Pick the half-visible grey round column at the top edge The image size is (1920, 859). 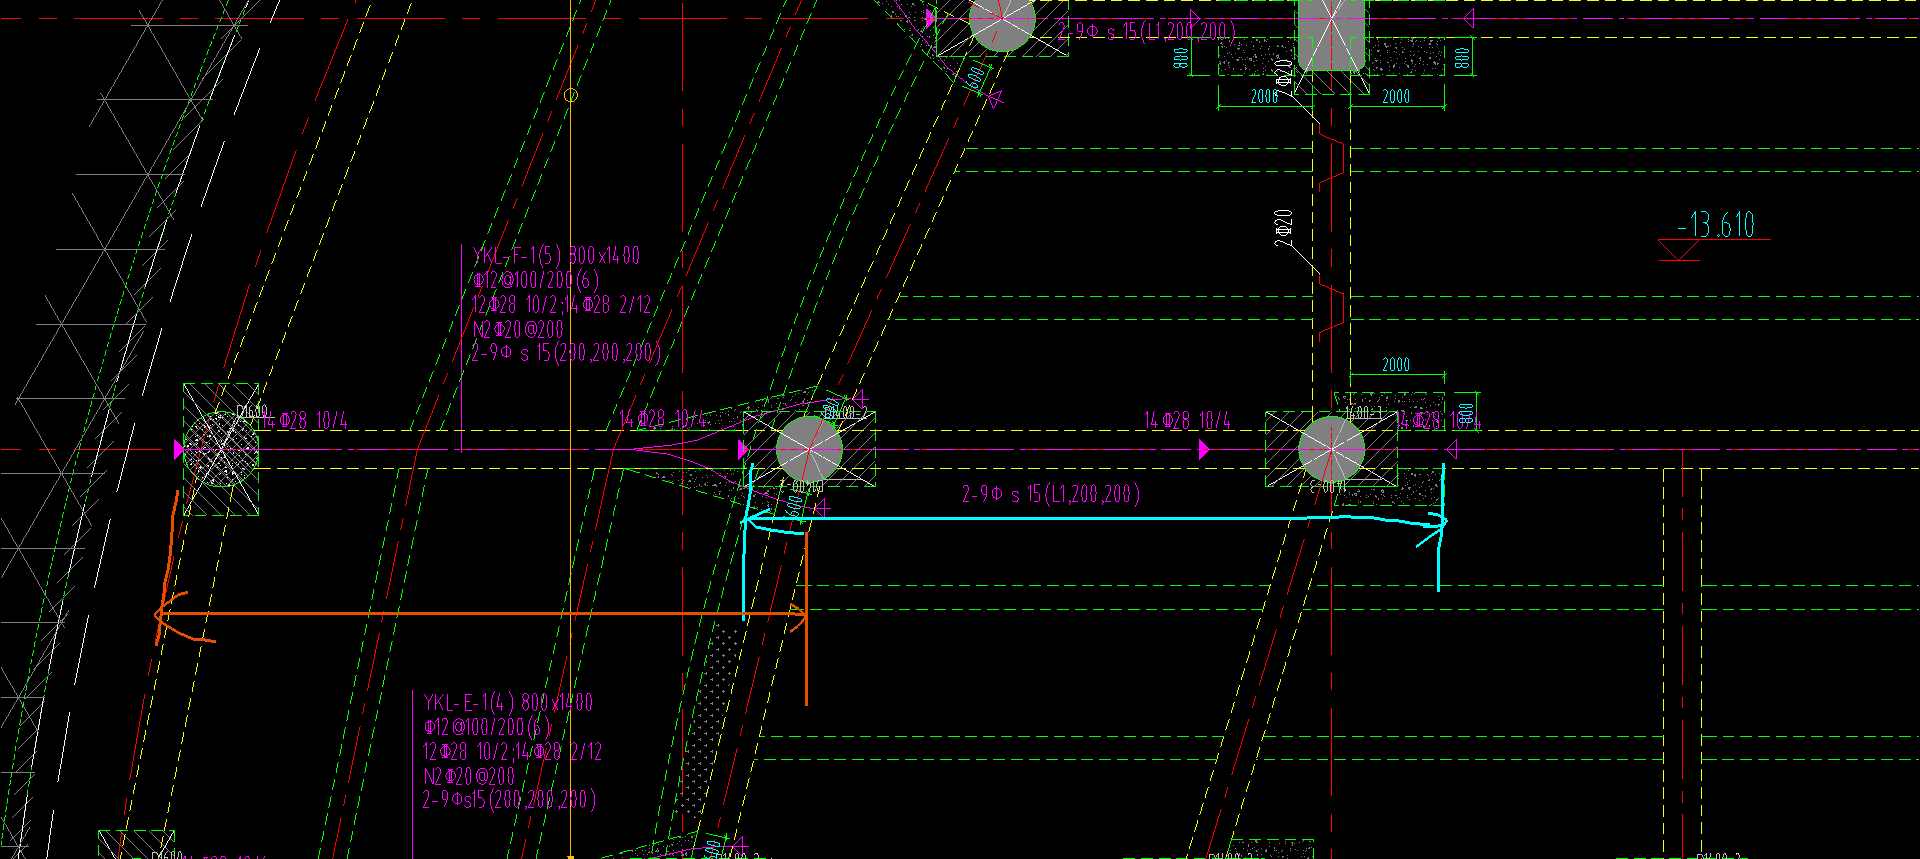point(1001,24)
